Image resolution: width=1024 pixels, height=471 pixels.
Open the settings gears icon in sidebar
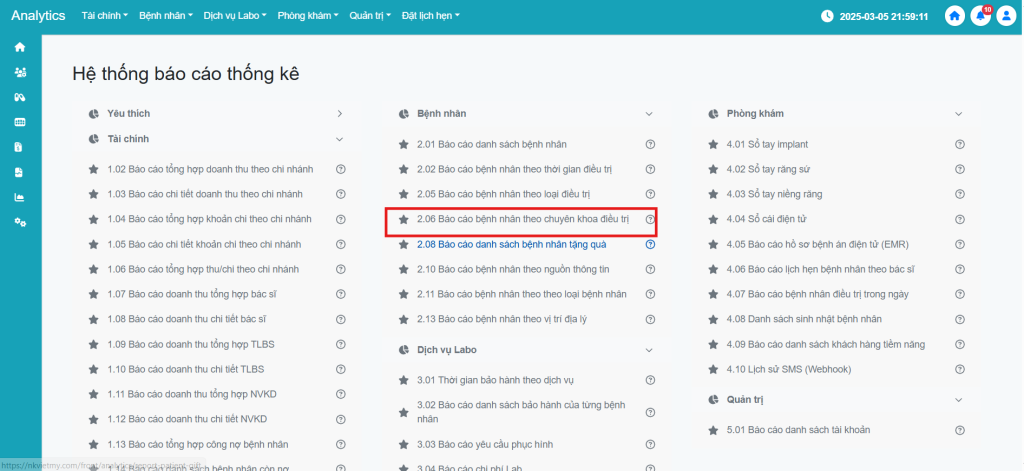click(x=20, y=222)
